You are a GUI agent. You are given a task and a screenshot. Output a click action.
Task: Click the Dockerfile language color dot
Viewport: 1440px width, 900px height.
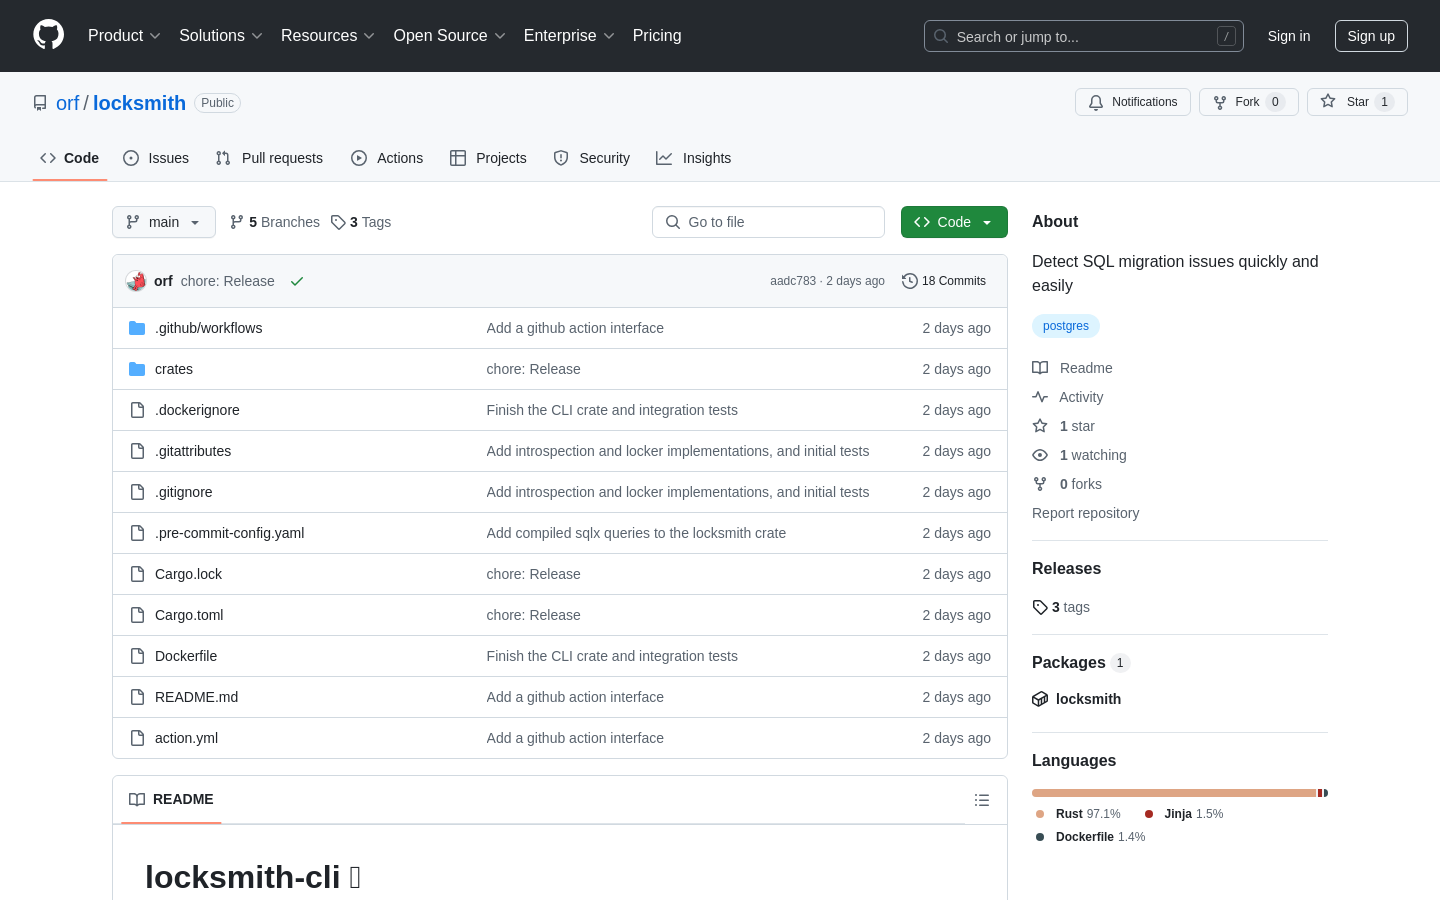(1040, 837)
